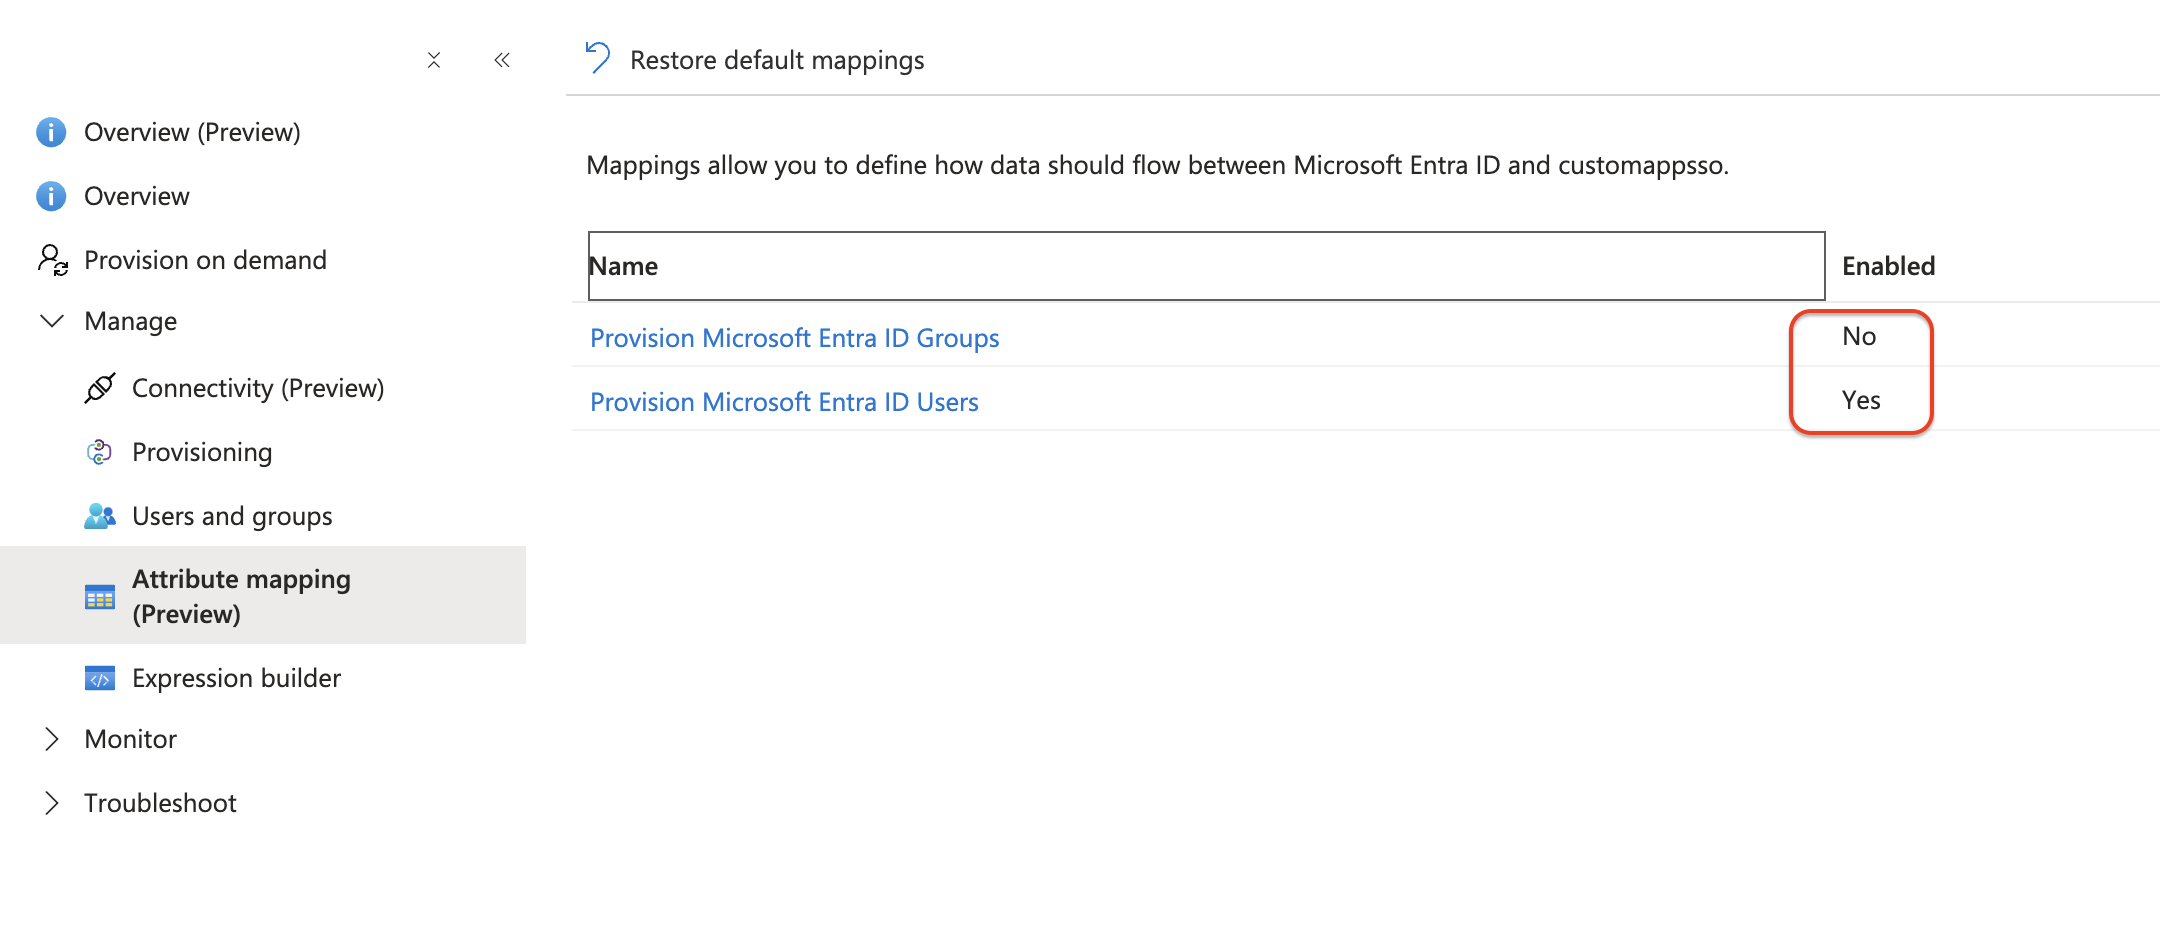Click the Attribute mapping table icon
Image resolution: width=2160 pixels, height=938 pixels.
(x=100, y=597)
